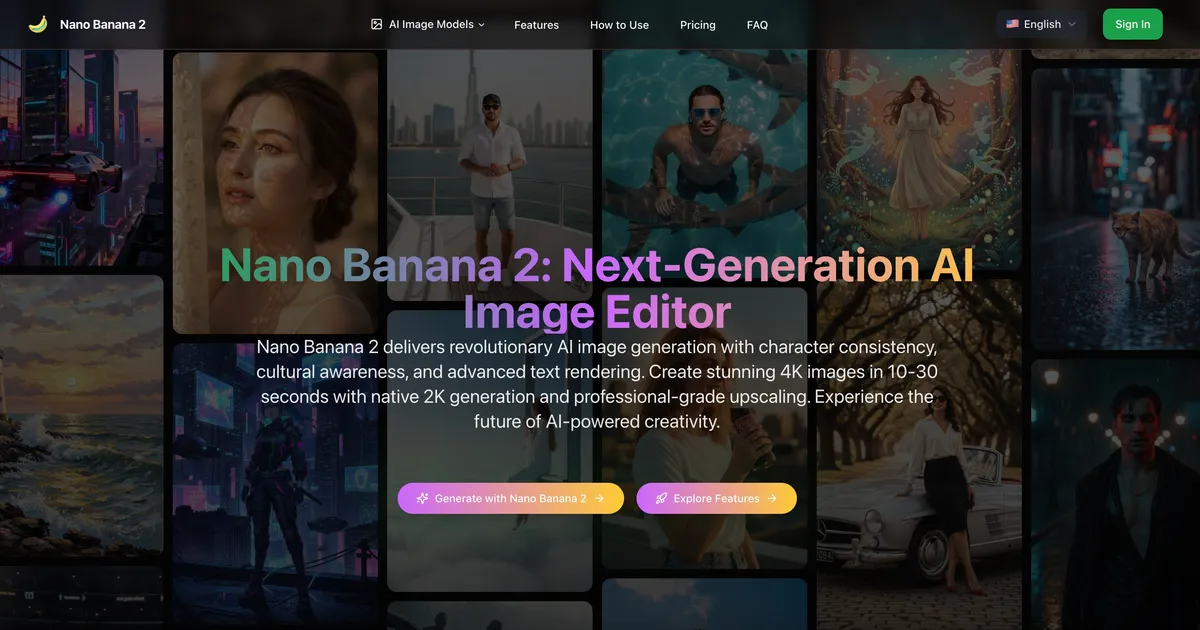The height and width of the screenshot is (630, 1200).
Task: Select How to Use in the navigation
Action: tap(620, 25)
